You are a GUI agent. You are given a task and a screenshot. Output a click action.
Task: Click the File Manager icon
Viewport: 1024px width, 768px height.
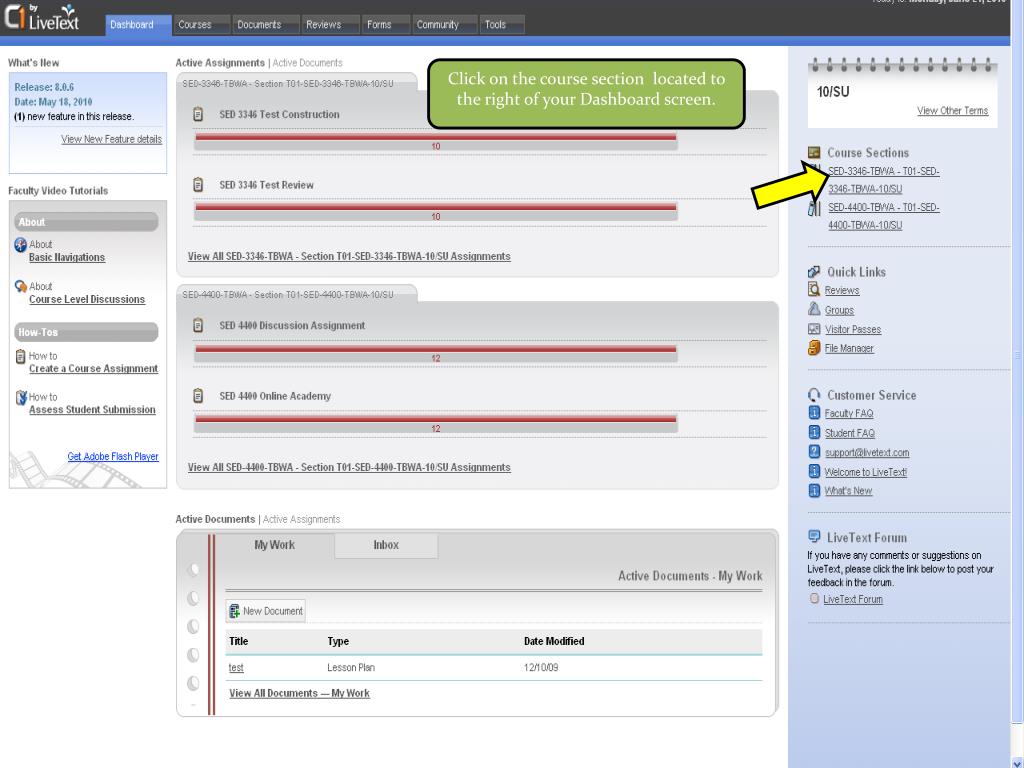tap(814, 347)
